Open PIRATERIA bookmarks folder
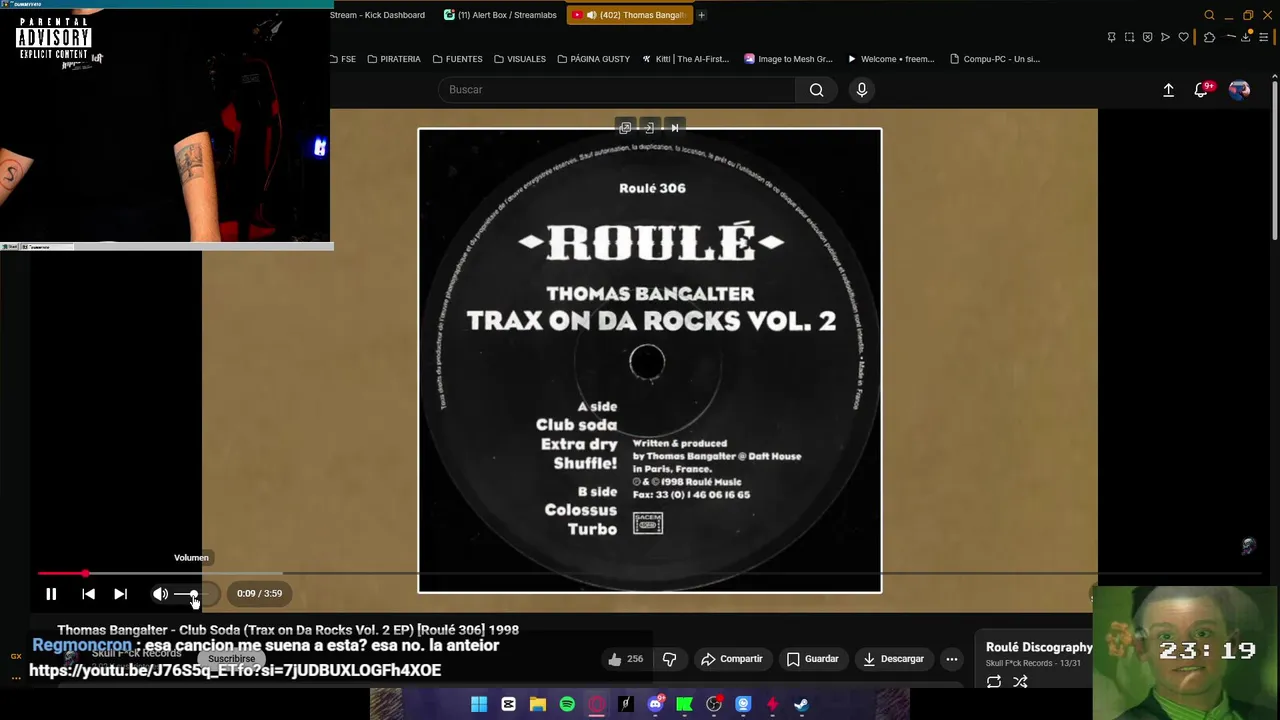The height and width of the screenshot is (720, 1280). [394, 59]
